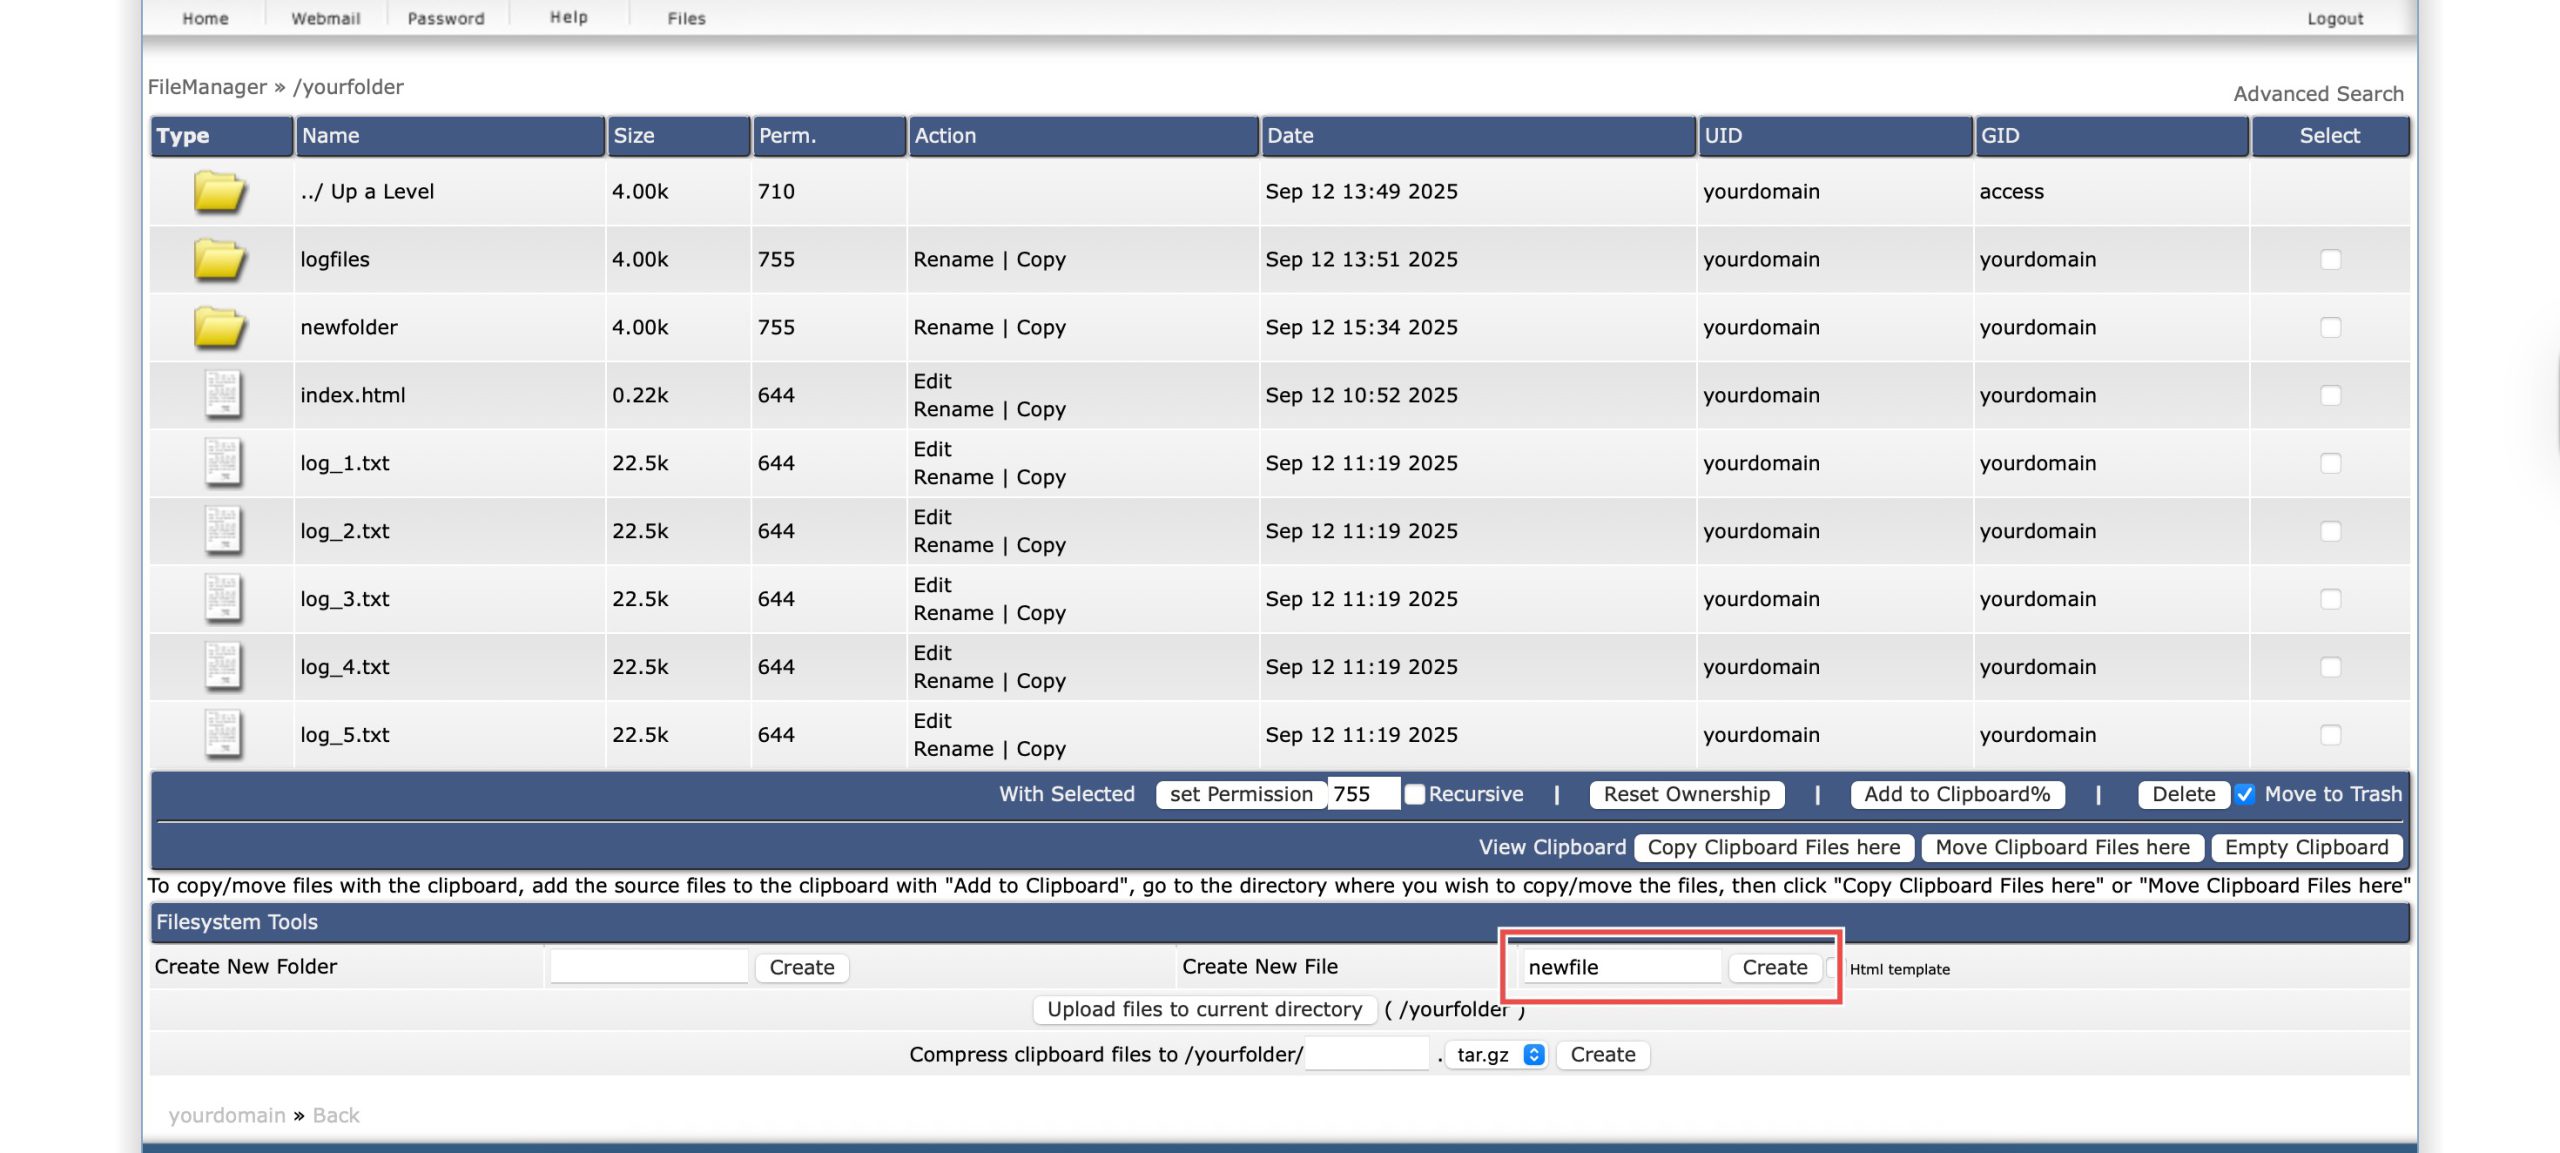2560x1153 pixels.
Task: Click the log_5.txt file icon
Action: [223, 735]
